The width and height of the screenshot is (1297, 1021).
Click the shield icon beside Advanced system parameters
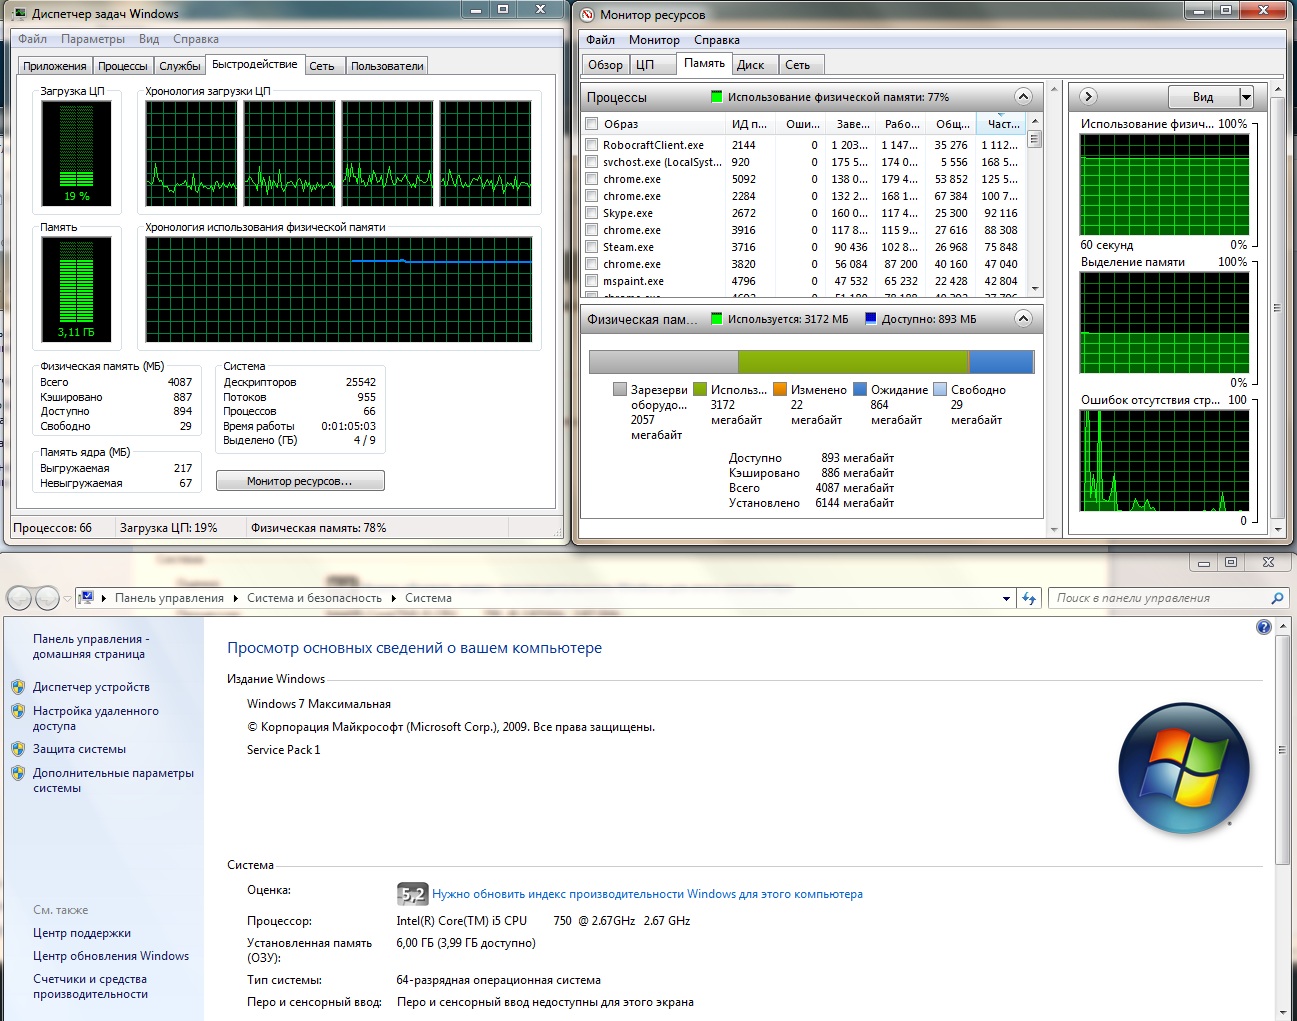pos(18,773)
